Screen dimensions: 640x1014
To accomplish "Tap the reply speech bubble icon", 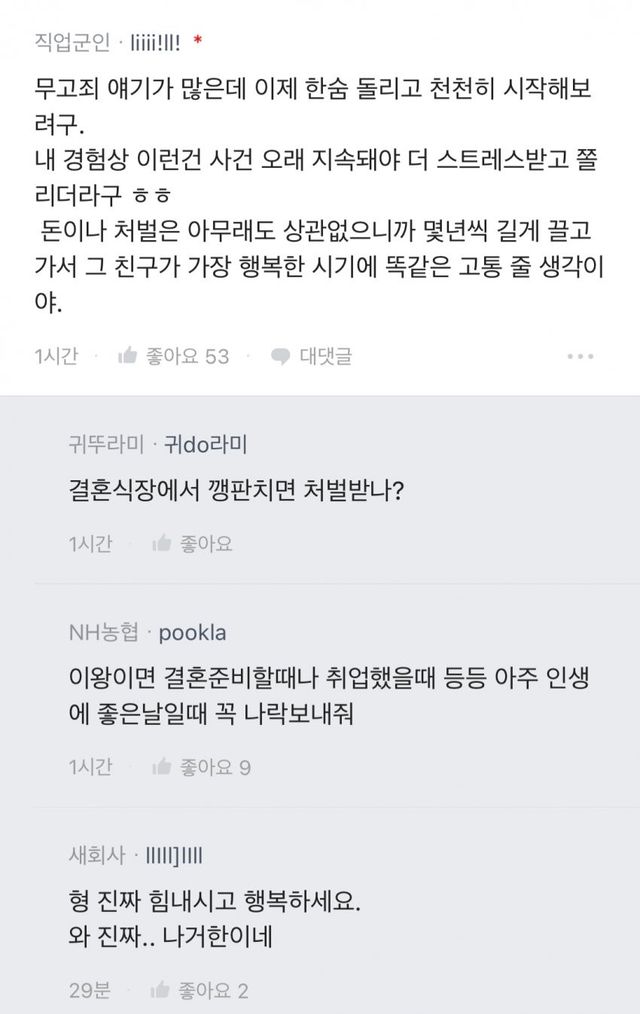I will point(281,356).
